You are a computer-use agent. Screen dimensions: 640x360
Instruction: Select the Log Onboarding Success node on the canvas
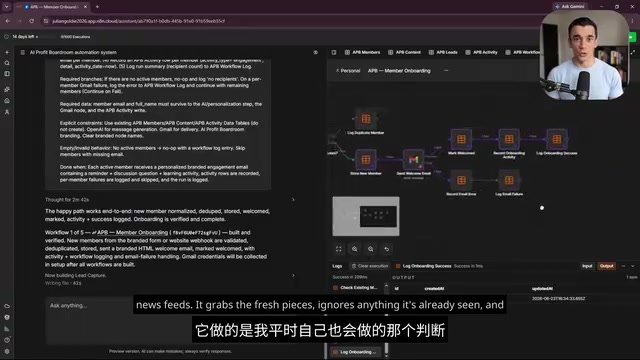pyautogui.click(x=557, y=139)
